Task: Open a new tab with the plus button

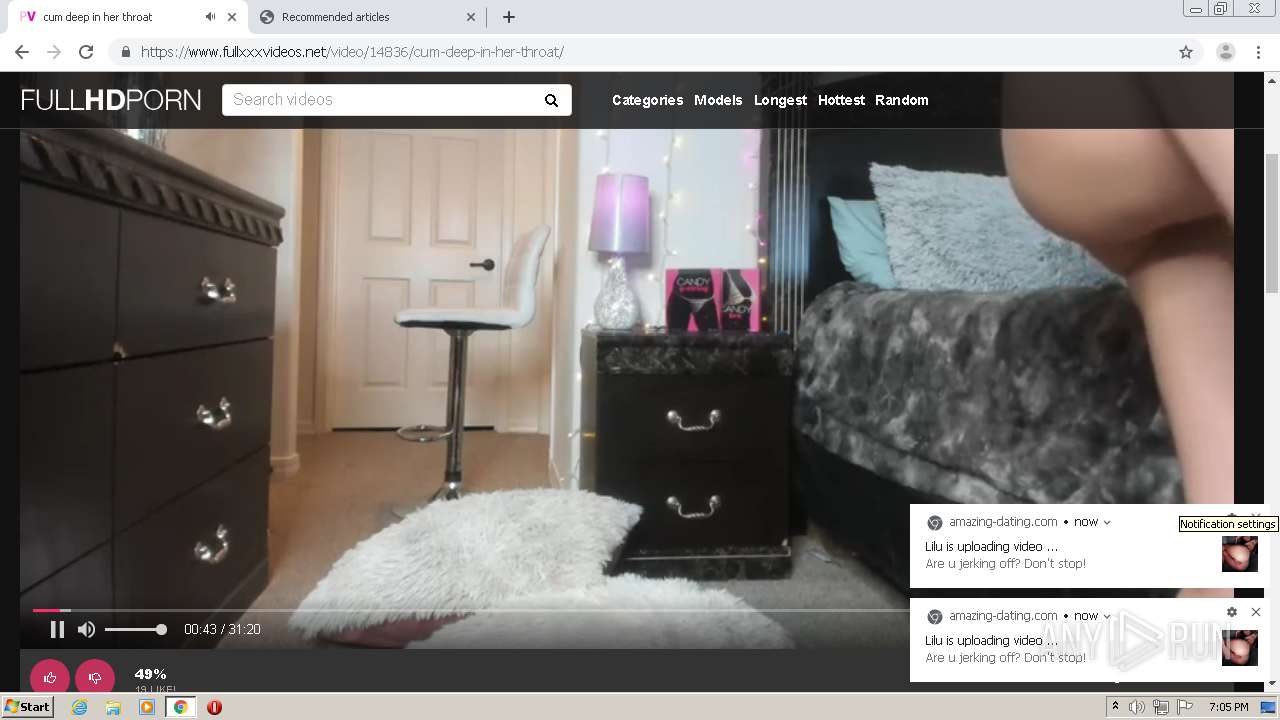Action: pos(509,17)
